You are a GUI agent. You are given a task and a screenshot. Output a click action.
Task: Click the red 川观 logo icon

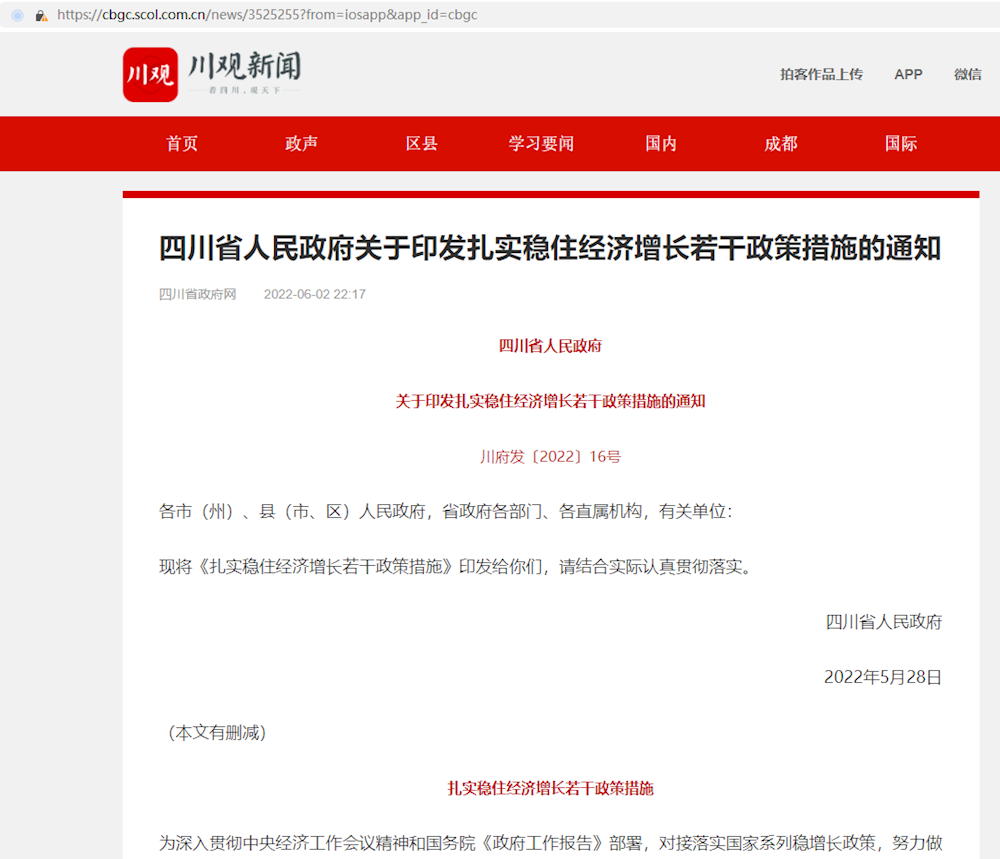coord(150,75)
